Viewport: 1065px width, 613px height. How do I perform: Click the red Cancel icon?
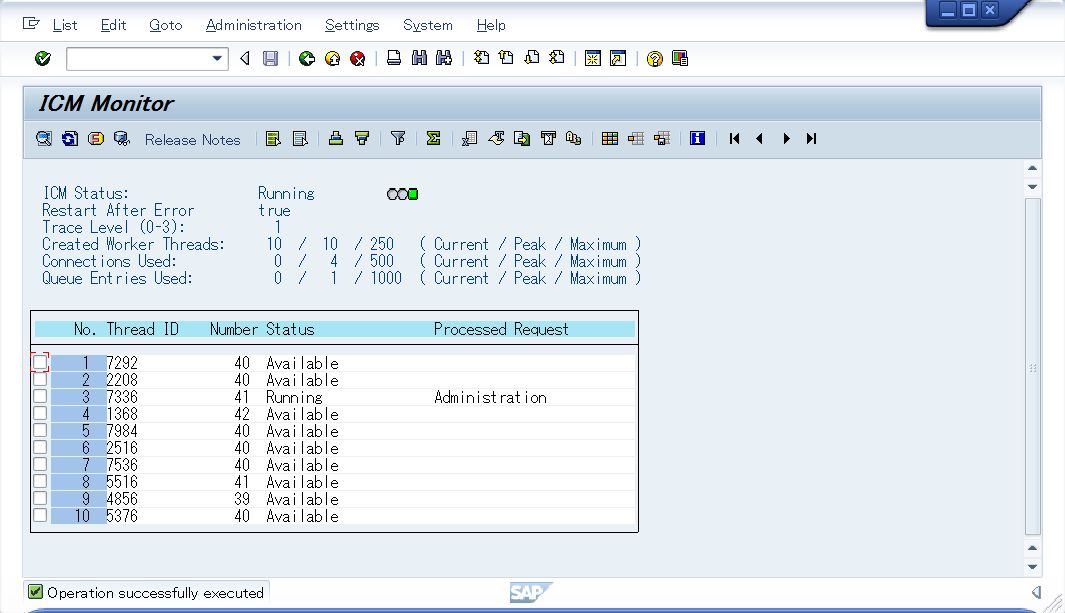(357, 59)
